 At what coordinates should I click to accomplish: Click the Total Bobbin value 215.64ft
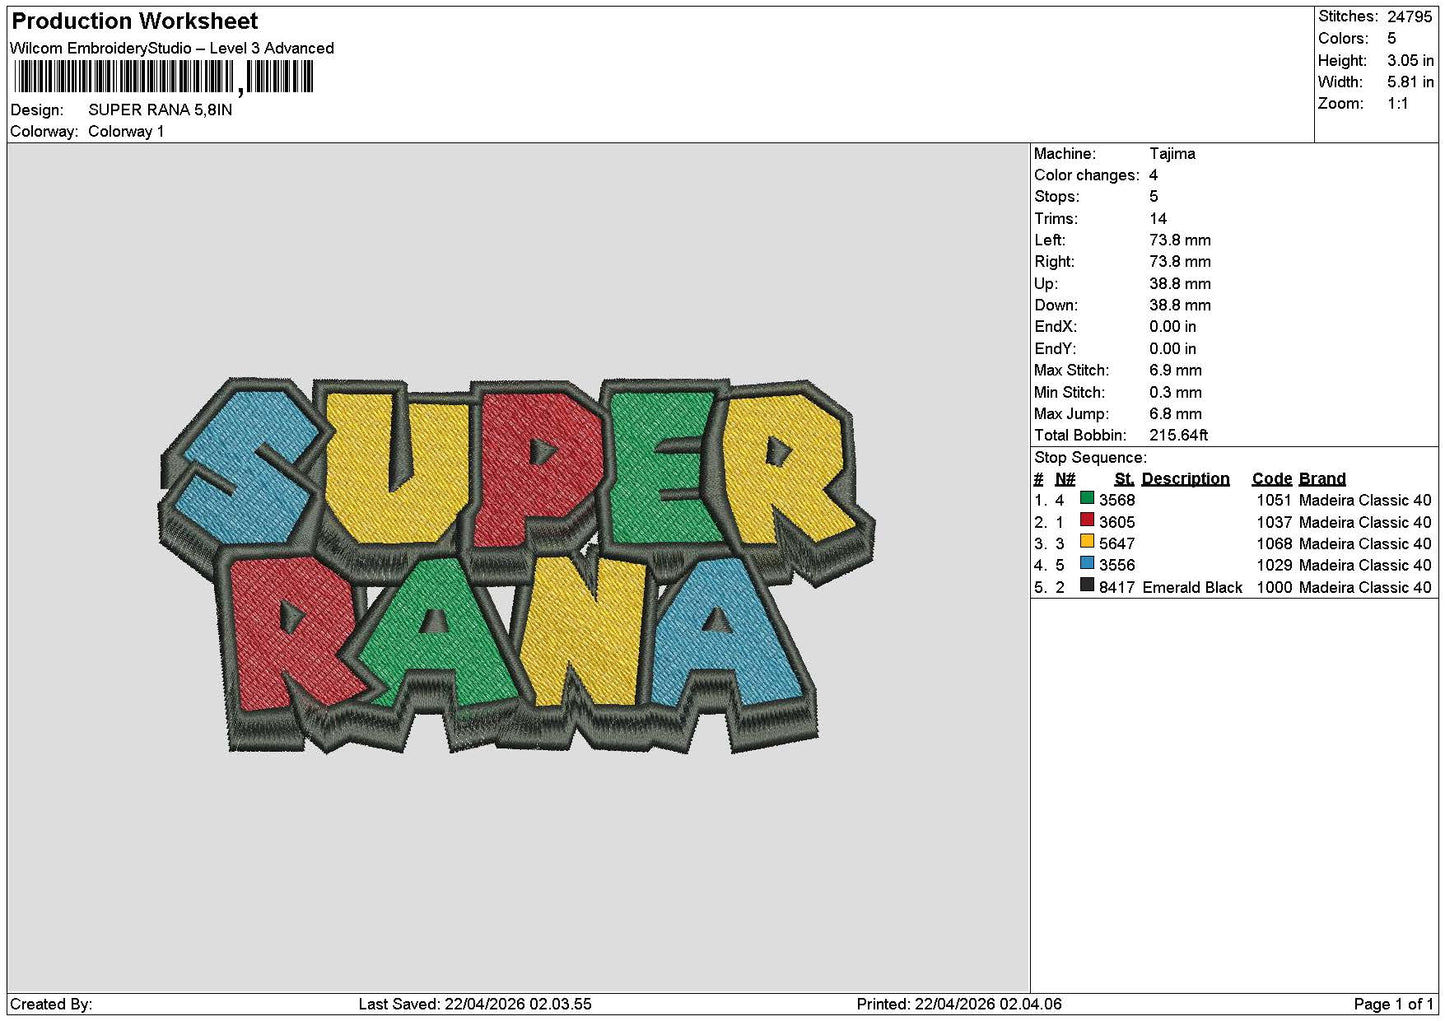[x=1179, y=435]
